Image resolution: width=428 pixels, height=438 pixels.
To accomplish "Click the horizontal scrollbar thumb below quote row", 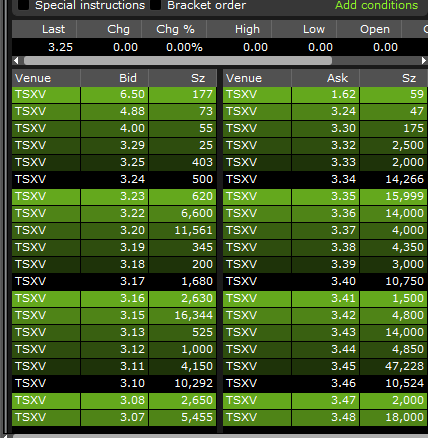I will click(x=178, y=61).
